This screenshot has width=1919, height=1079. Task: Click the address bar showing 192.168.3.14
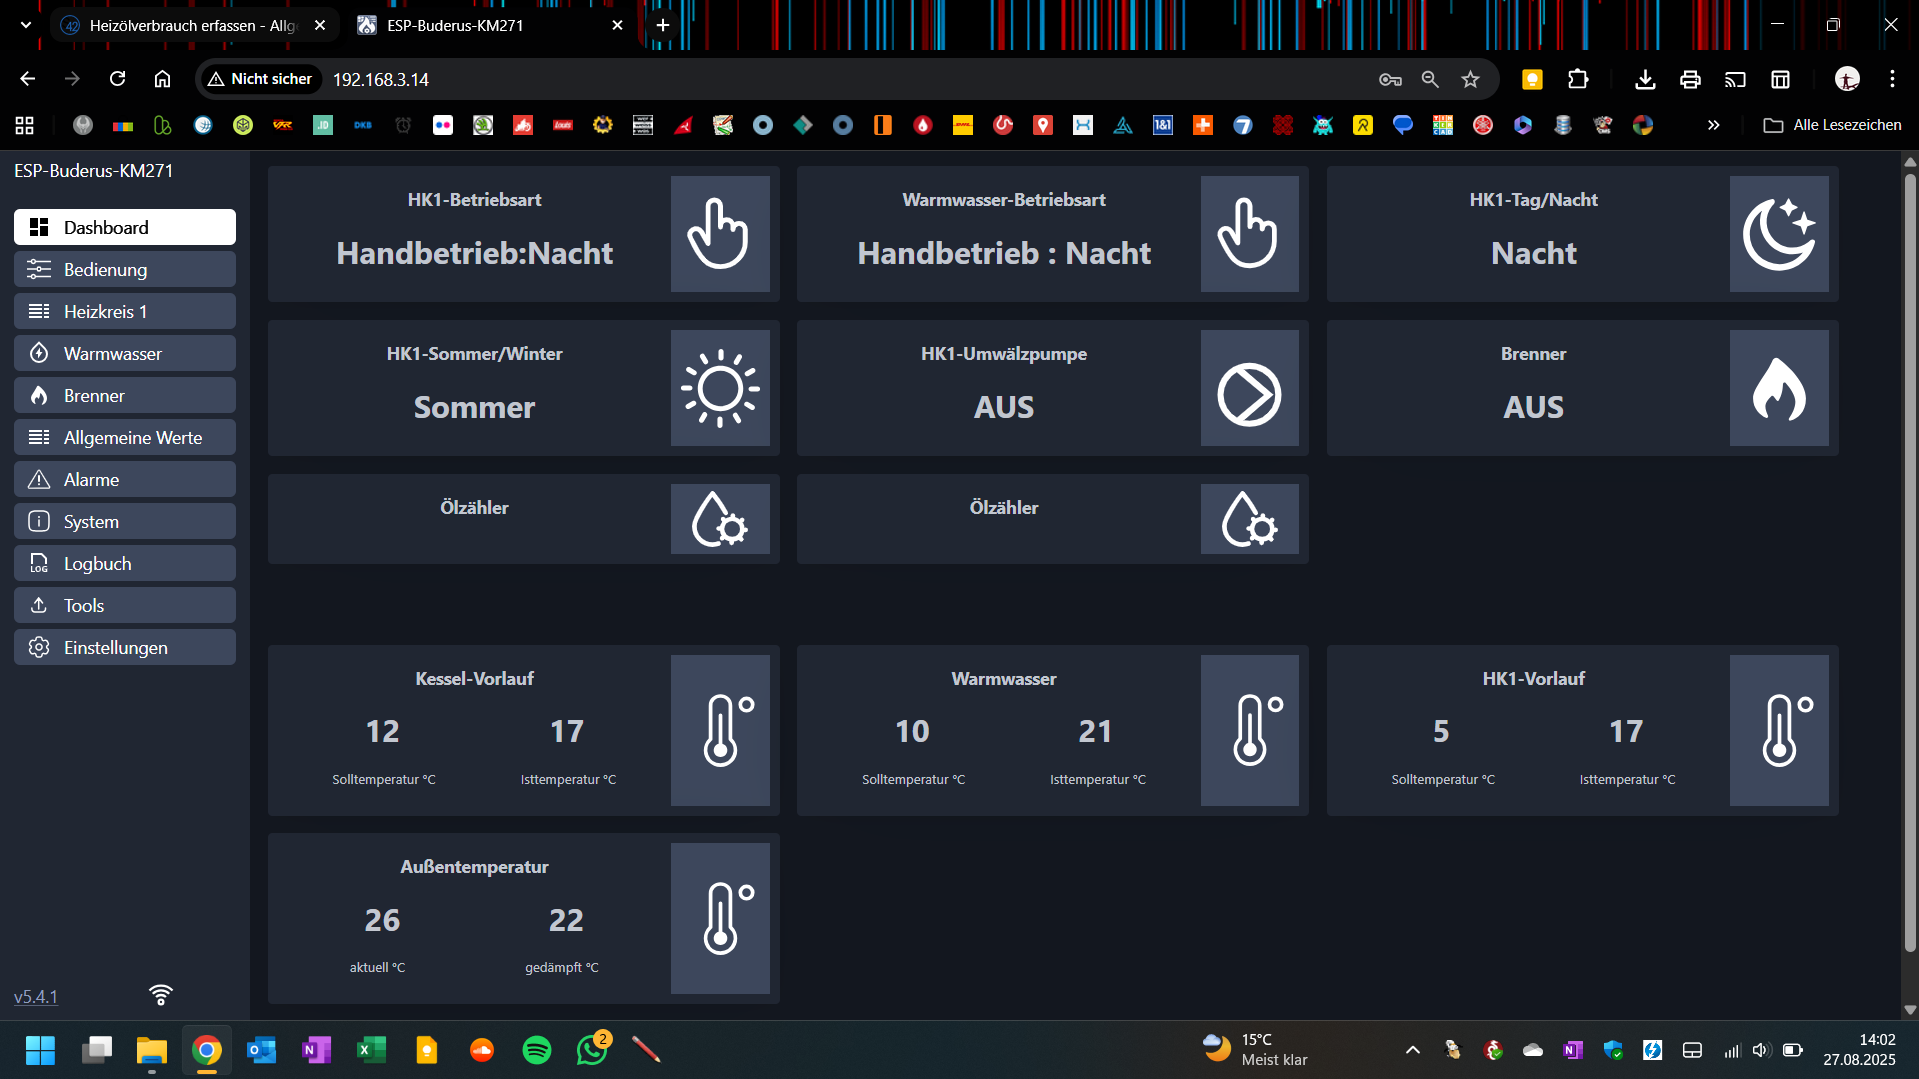coord(800,79)
